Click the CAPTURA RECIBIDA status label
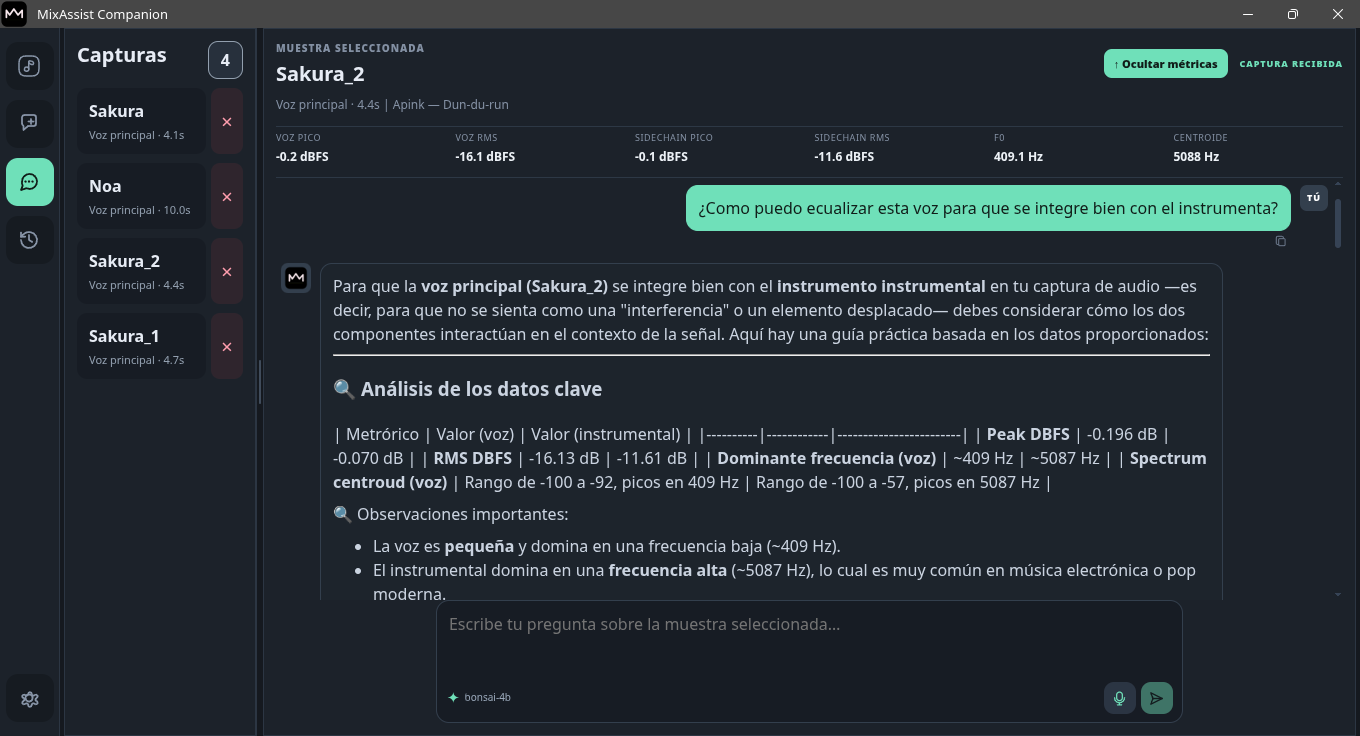The height and width of the screenshot is (736, 1360). (x=1291, y=64)
